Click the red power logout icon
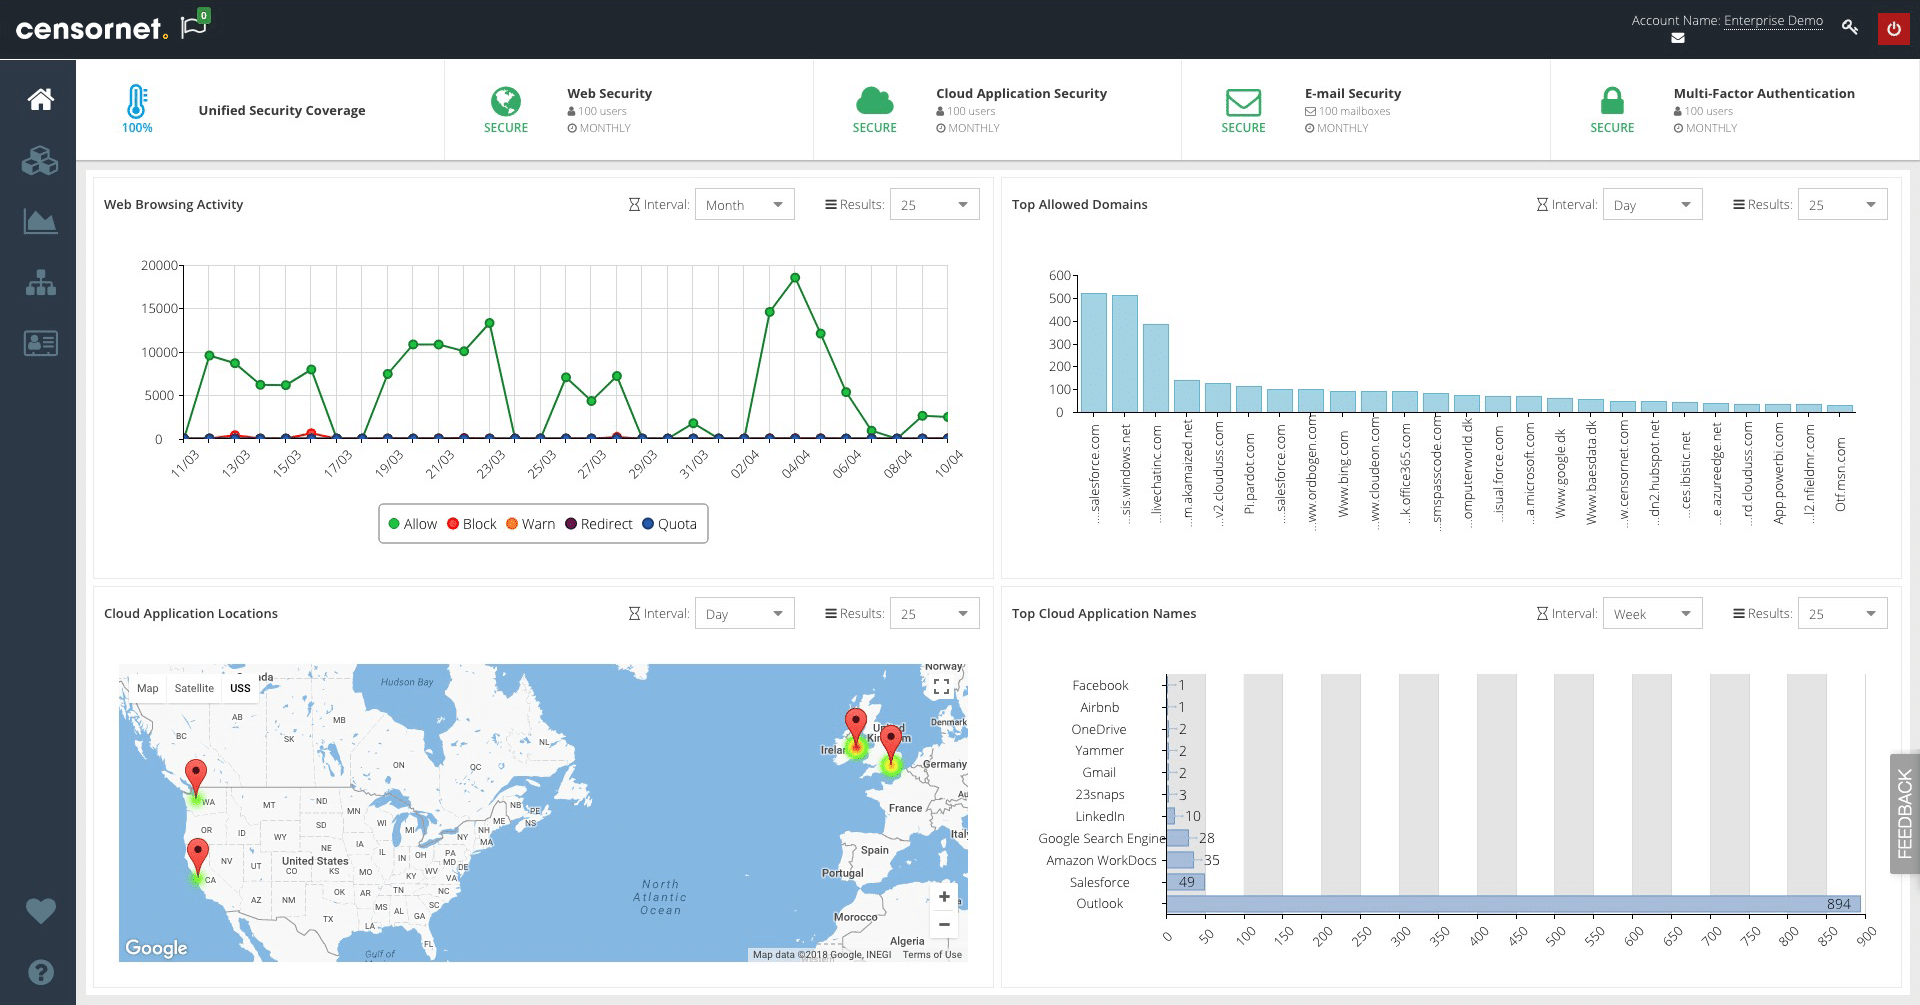 (x=1893, y=29)
